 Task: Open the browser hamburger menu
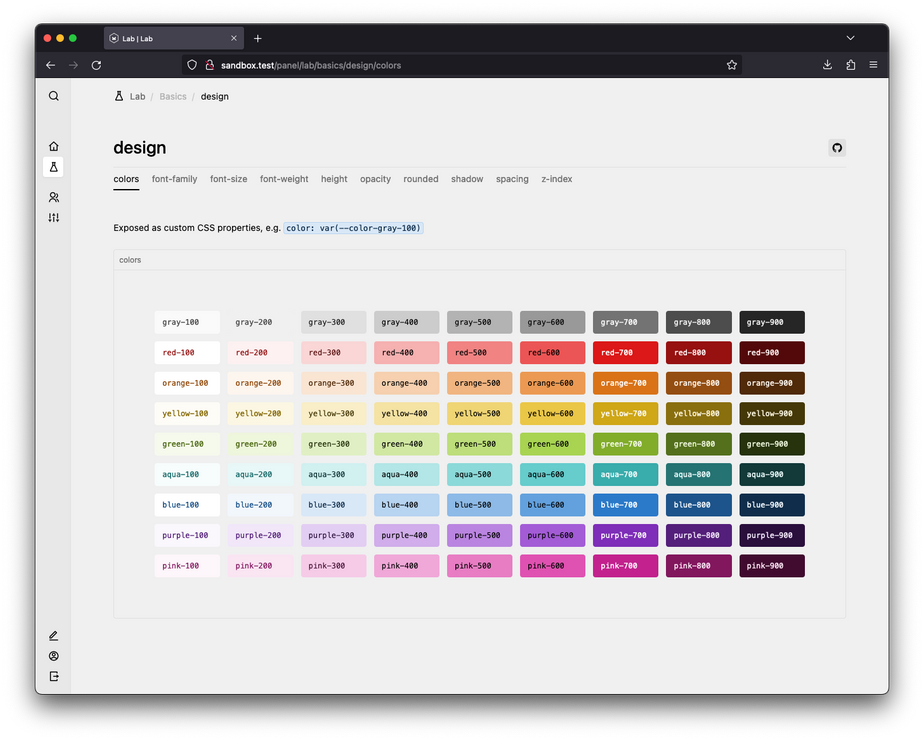[873, 65]
